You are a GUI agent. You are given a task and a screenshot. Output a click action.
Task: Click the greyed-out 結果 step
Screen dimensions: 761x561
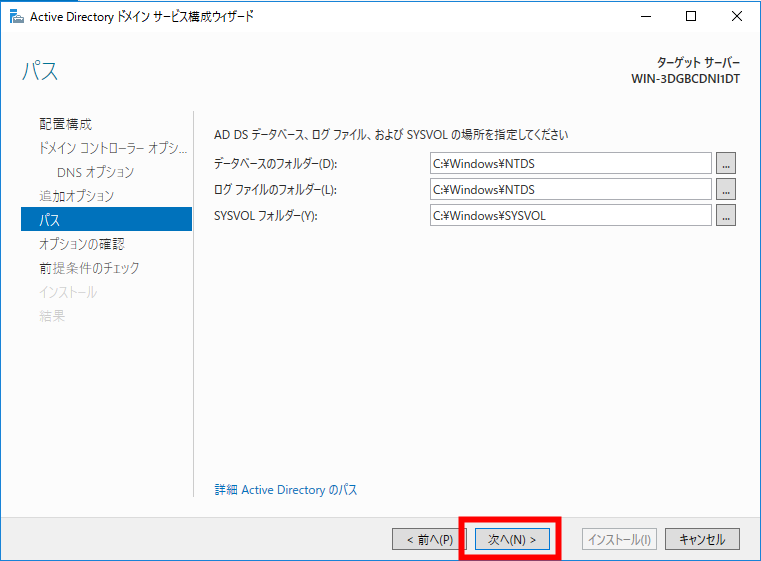(52, 316)
